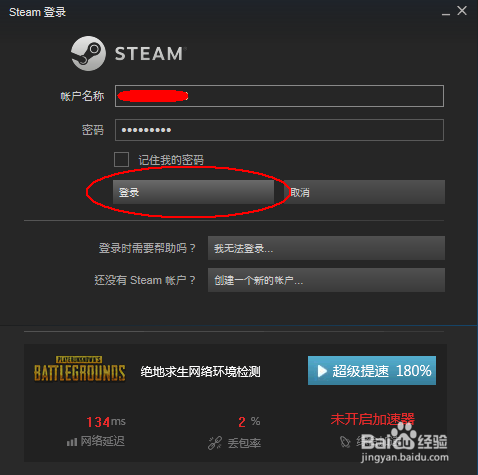The image size is (478, 475).
Task: Click the STEAM wordmark text
Action: point(150,54)
